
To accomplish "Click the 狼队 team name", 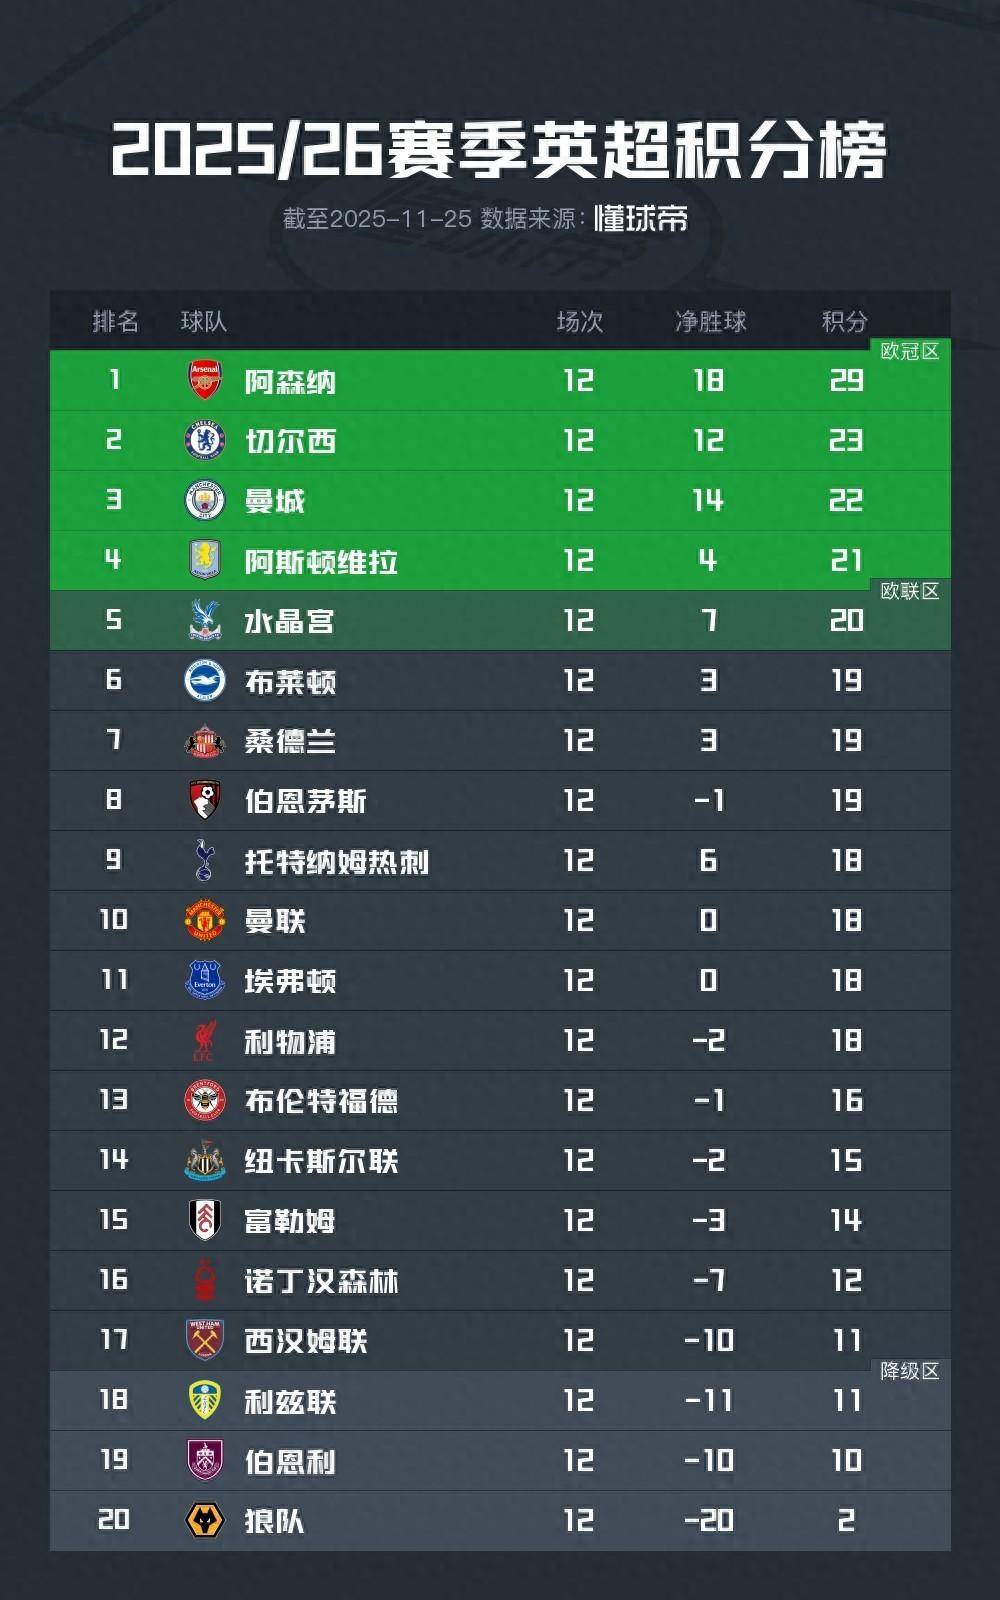I will pos(274,1521).
